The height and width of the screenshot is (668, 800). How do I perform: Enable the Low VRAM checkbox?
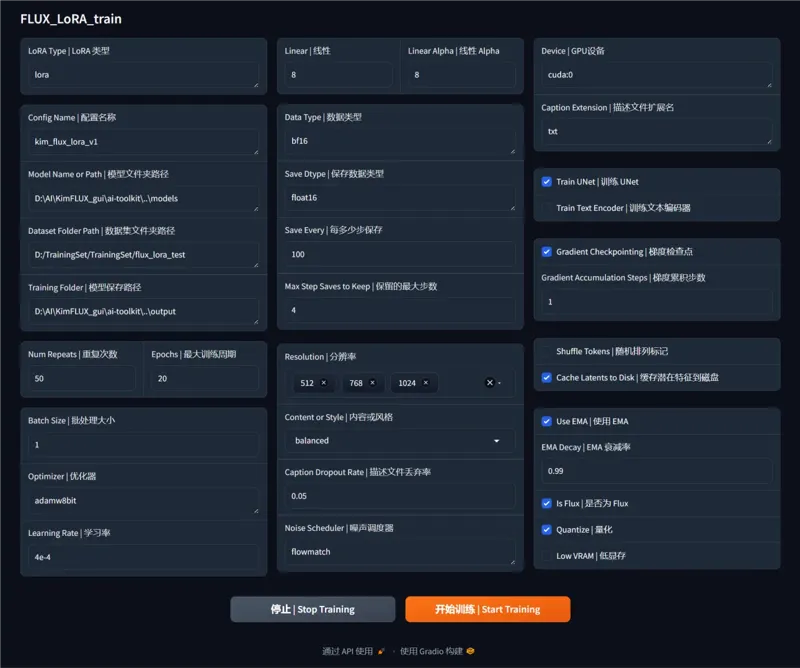pyautogui.click(x=546, y=556)
